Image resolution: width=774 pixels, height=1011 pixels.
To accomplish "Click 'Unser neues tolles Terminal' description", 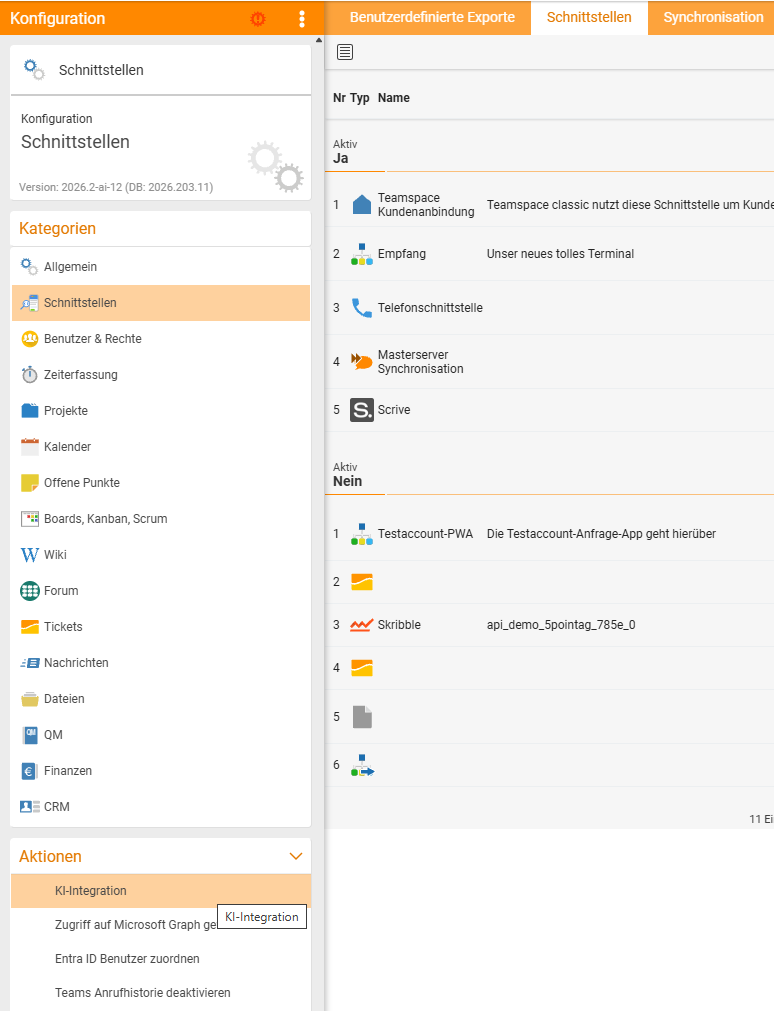I will pyautogui.click(x=561, y=254).
